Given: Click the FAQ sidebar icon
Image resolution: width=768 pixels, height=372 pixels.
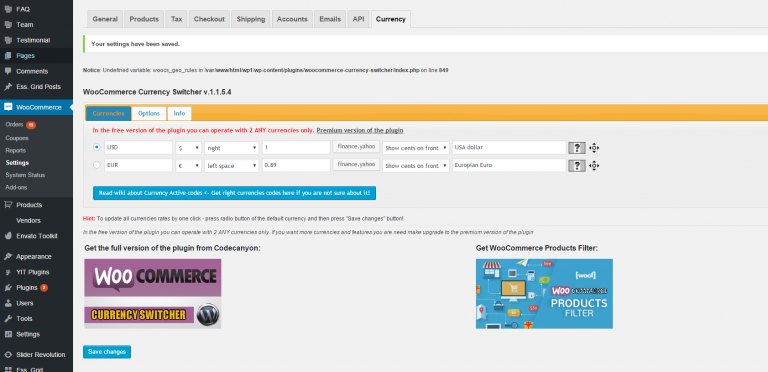Looking at the screenshot, I should click(8, 9).
